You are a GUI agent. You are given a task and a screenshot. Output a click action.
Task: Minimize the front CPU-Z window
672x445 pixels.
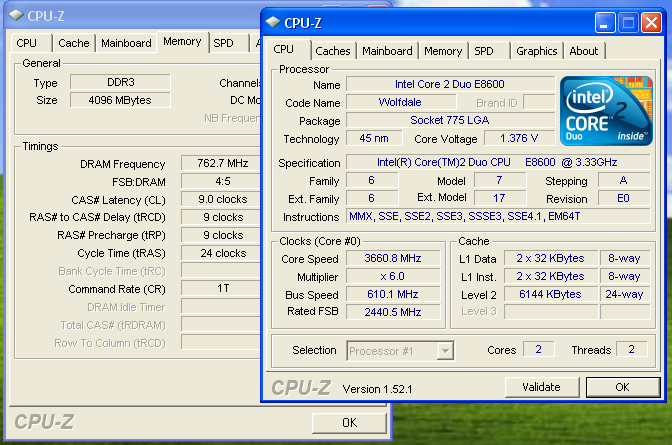tap(605, 23)
